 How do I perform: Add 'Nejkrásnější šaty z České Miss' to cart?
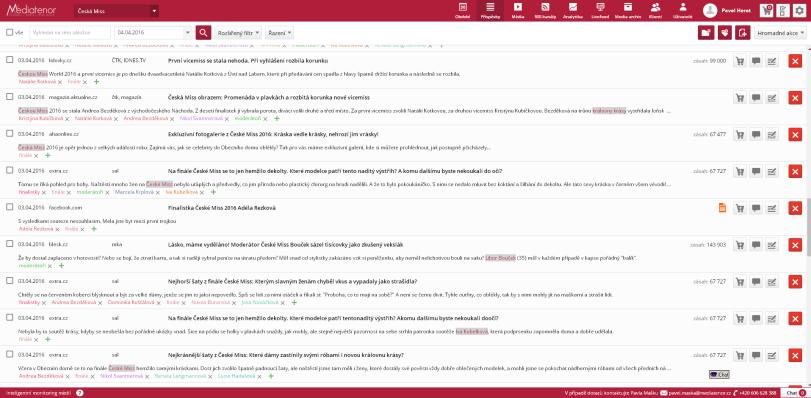click(x=740, y=355)
